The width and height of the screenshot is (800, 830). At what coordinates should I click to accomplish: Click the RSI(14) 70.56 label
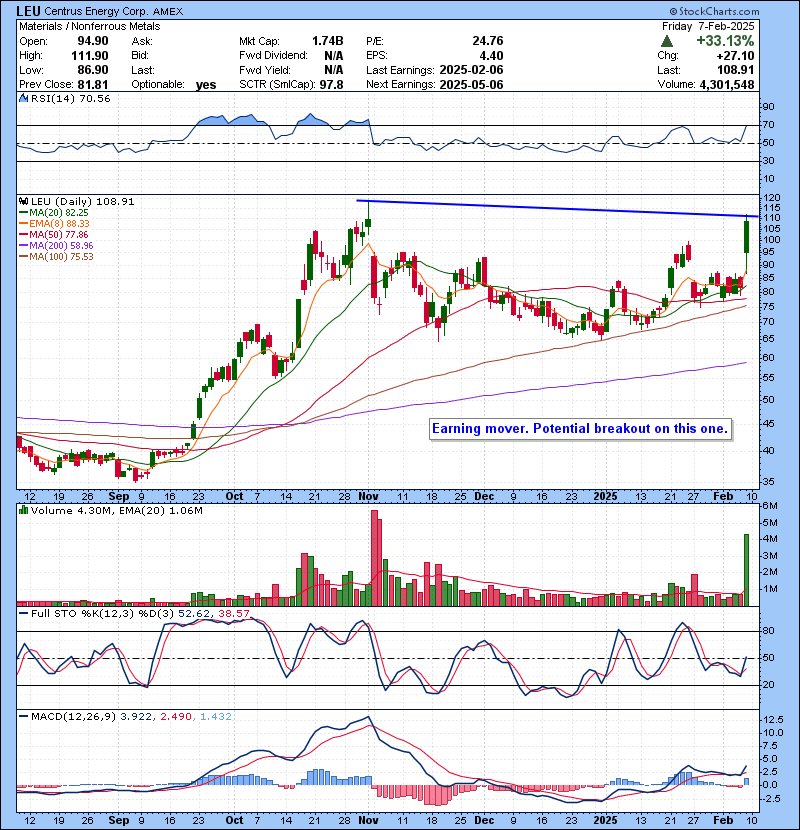(70, 98)
